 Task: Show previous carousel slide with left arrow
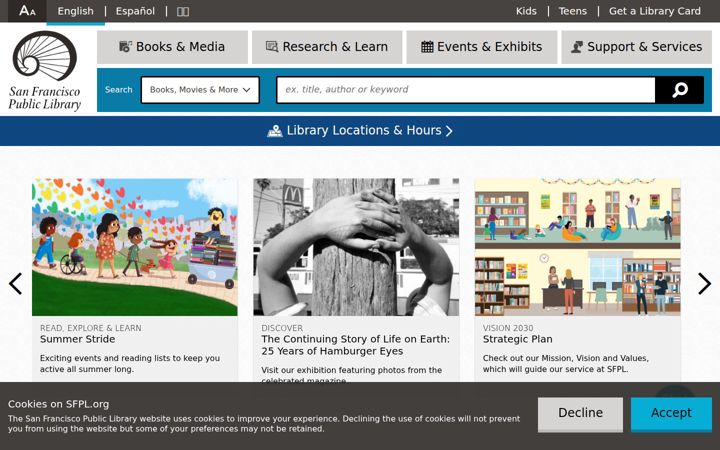15,283
